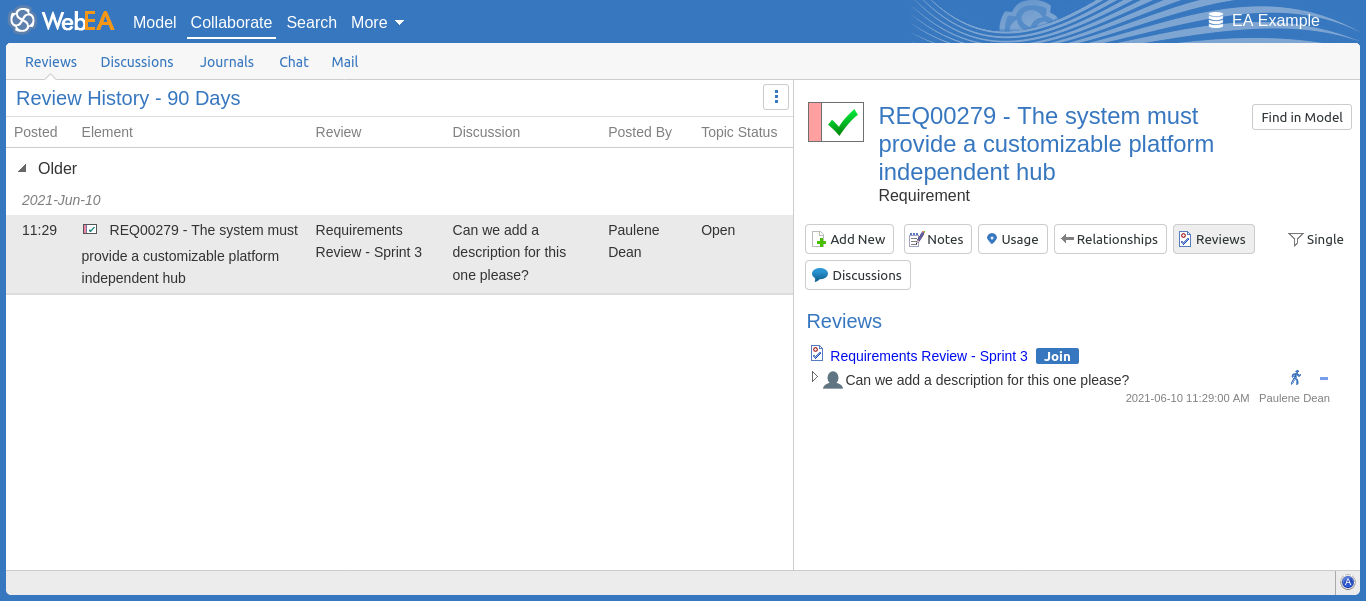Open the Requirements Review - Sprint 3 link

click(x=928, y=356)
